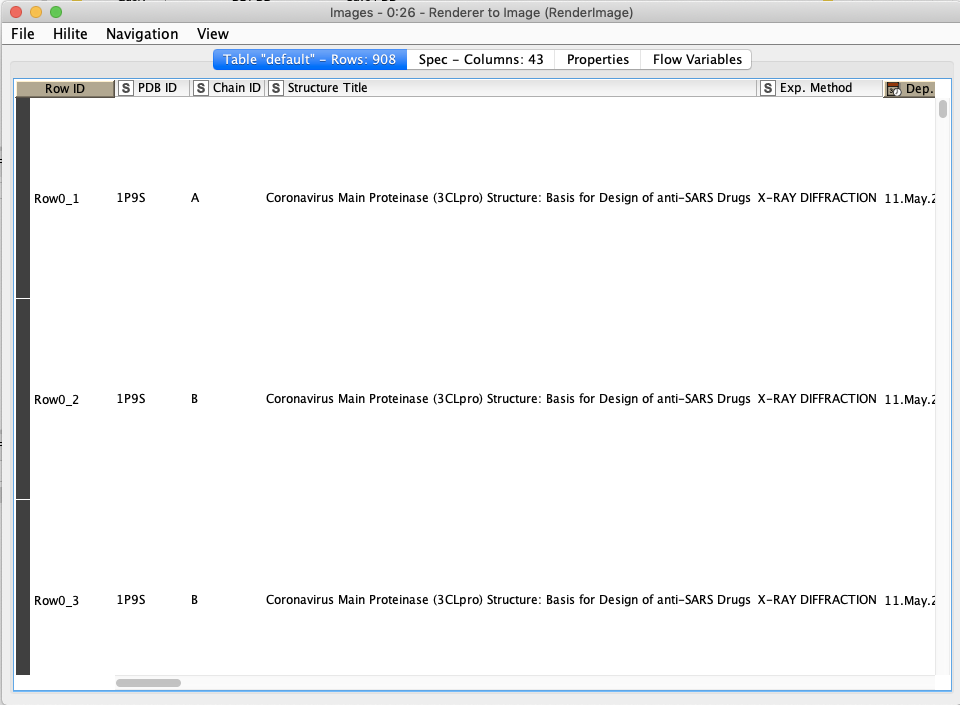Viewport: 960px width, 705px height.
Task: Click X-RAY DIFFRACTION cell in Row0_3
Action: pos(817,600)
